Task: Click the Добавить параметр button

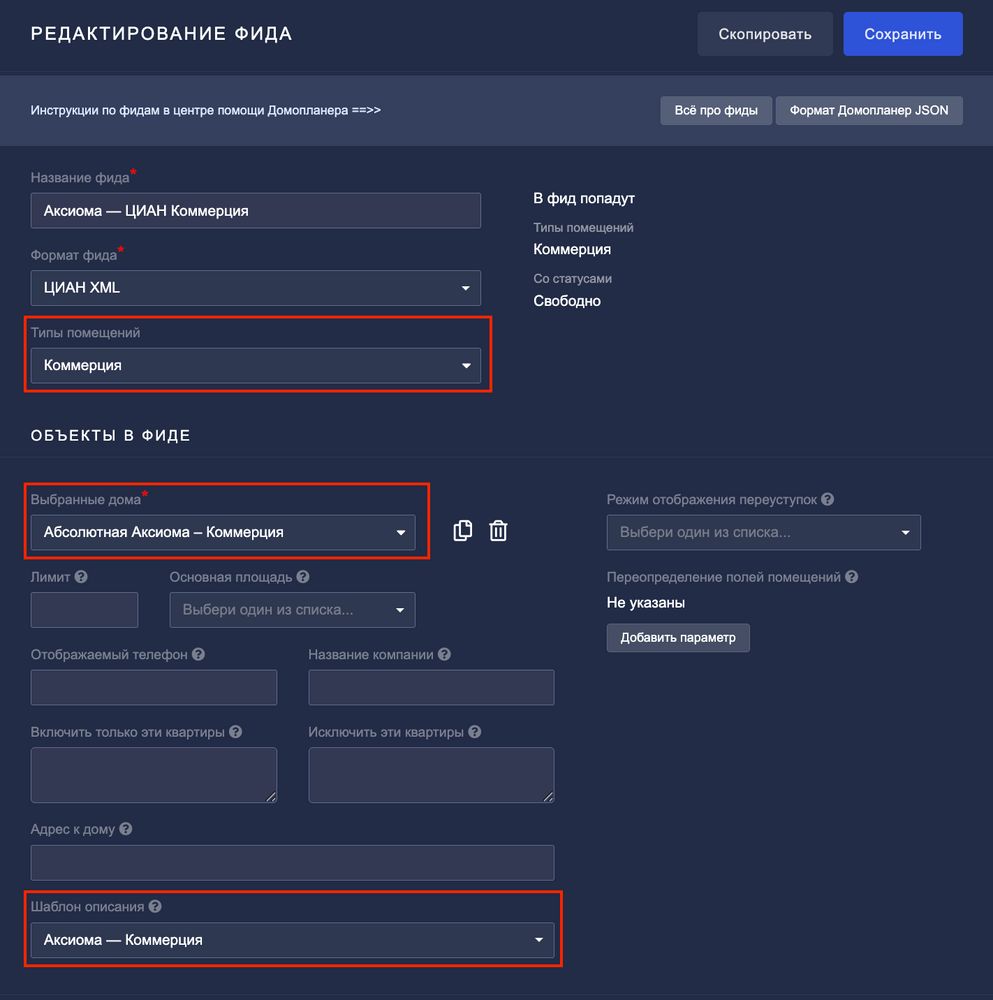Action: click(678, 638)
